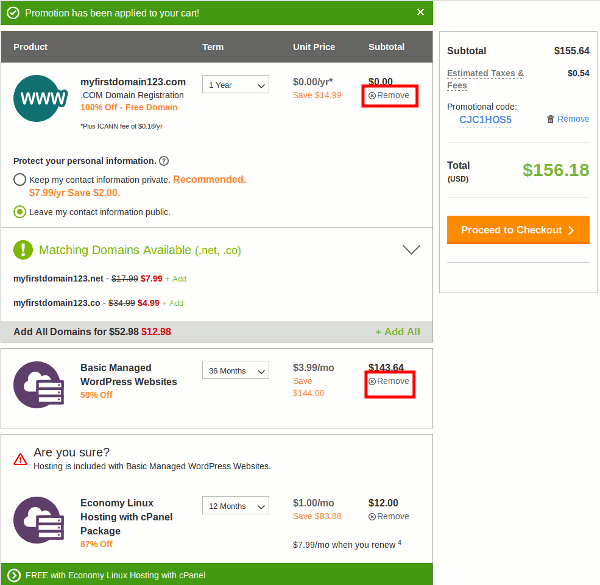Remove myfirstdomain123.com from cart
600x585 pixels.
(x=389, y=95)
